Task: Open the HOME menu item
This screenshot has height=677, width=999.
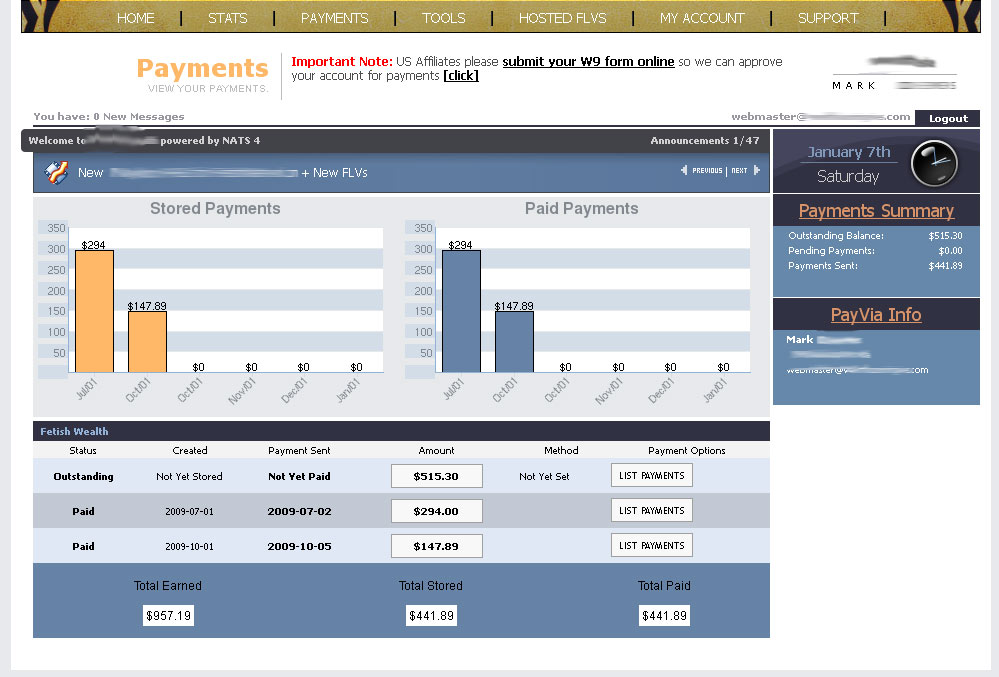Action: [x=135, y=18]
